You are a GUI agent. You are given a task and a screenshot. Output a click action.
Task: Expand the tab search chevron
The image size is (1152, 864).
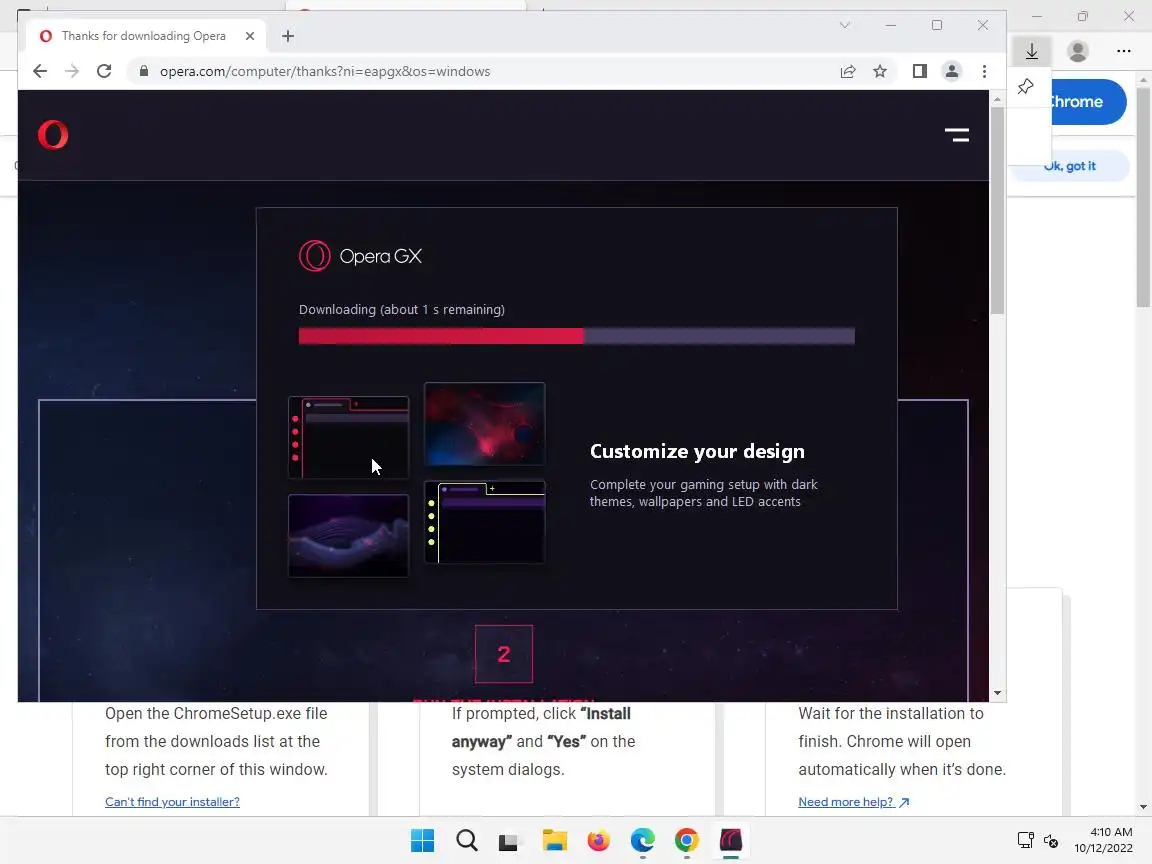click(845, 26)
